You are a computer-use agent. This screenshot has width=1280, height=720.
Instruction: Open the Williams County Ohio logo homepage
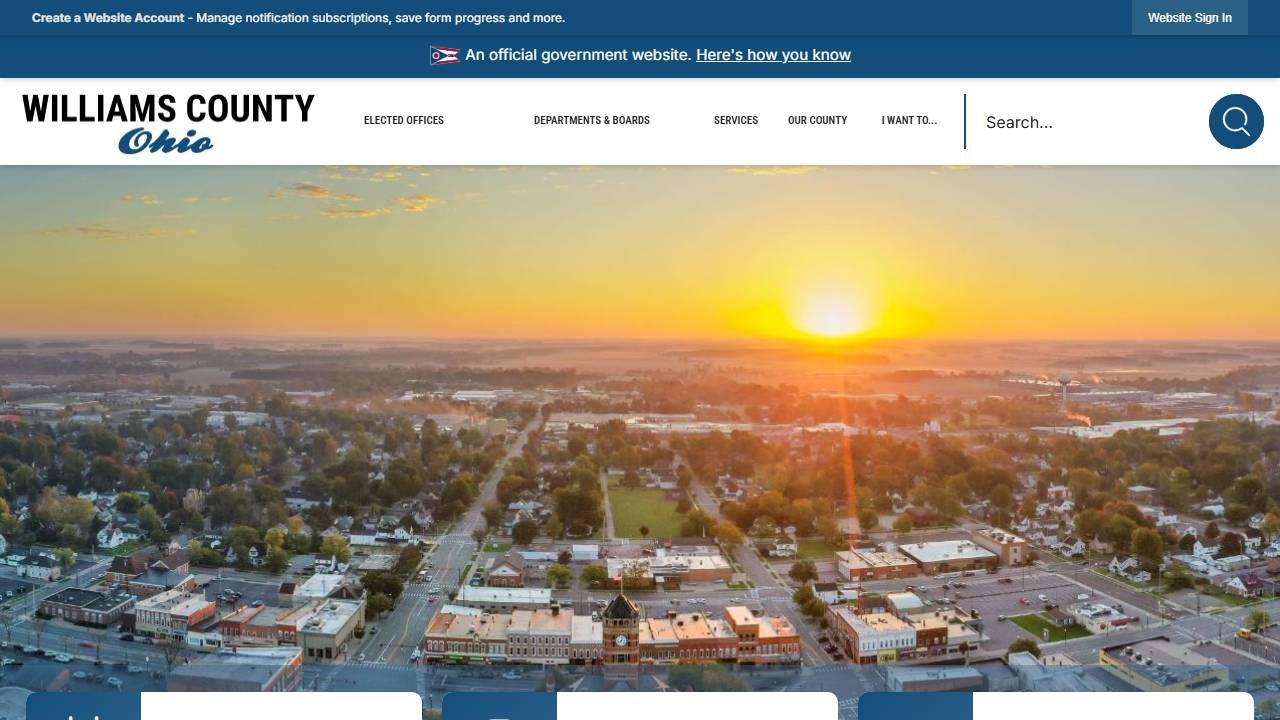(168, 123)
